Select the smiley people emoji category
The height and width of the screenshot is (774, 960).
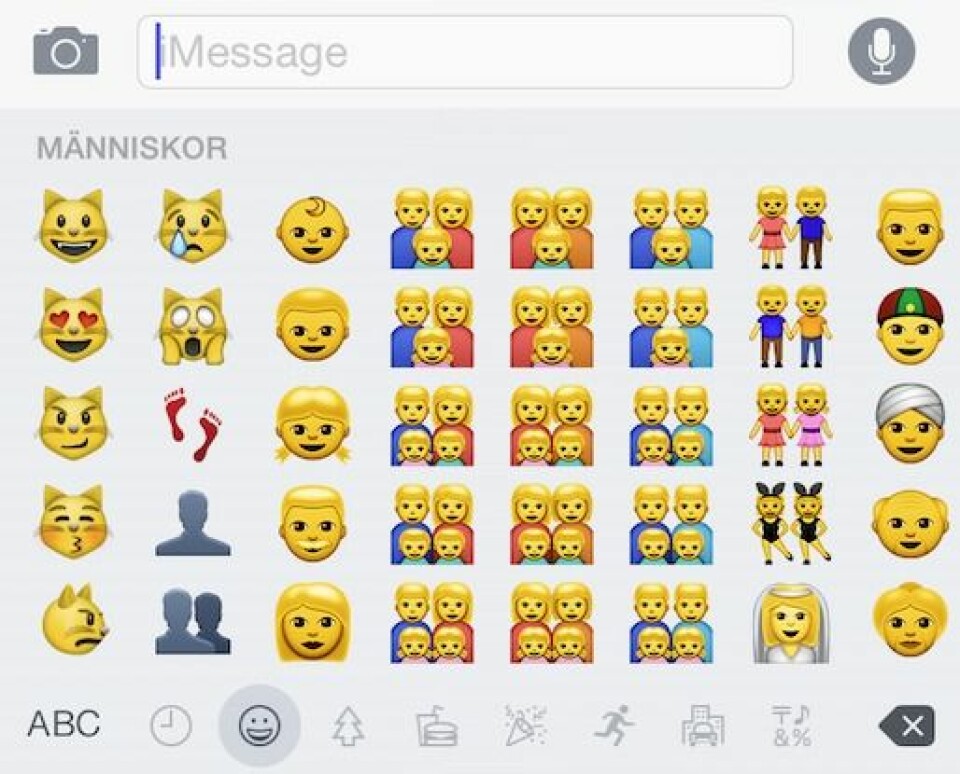pos(260,726)
